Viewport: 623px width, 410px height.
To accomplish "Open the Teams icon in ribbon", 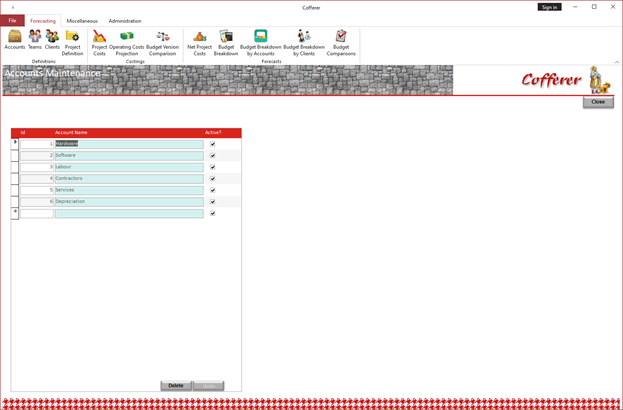I will tap(35, 39).
